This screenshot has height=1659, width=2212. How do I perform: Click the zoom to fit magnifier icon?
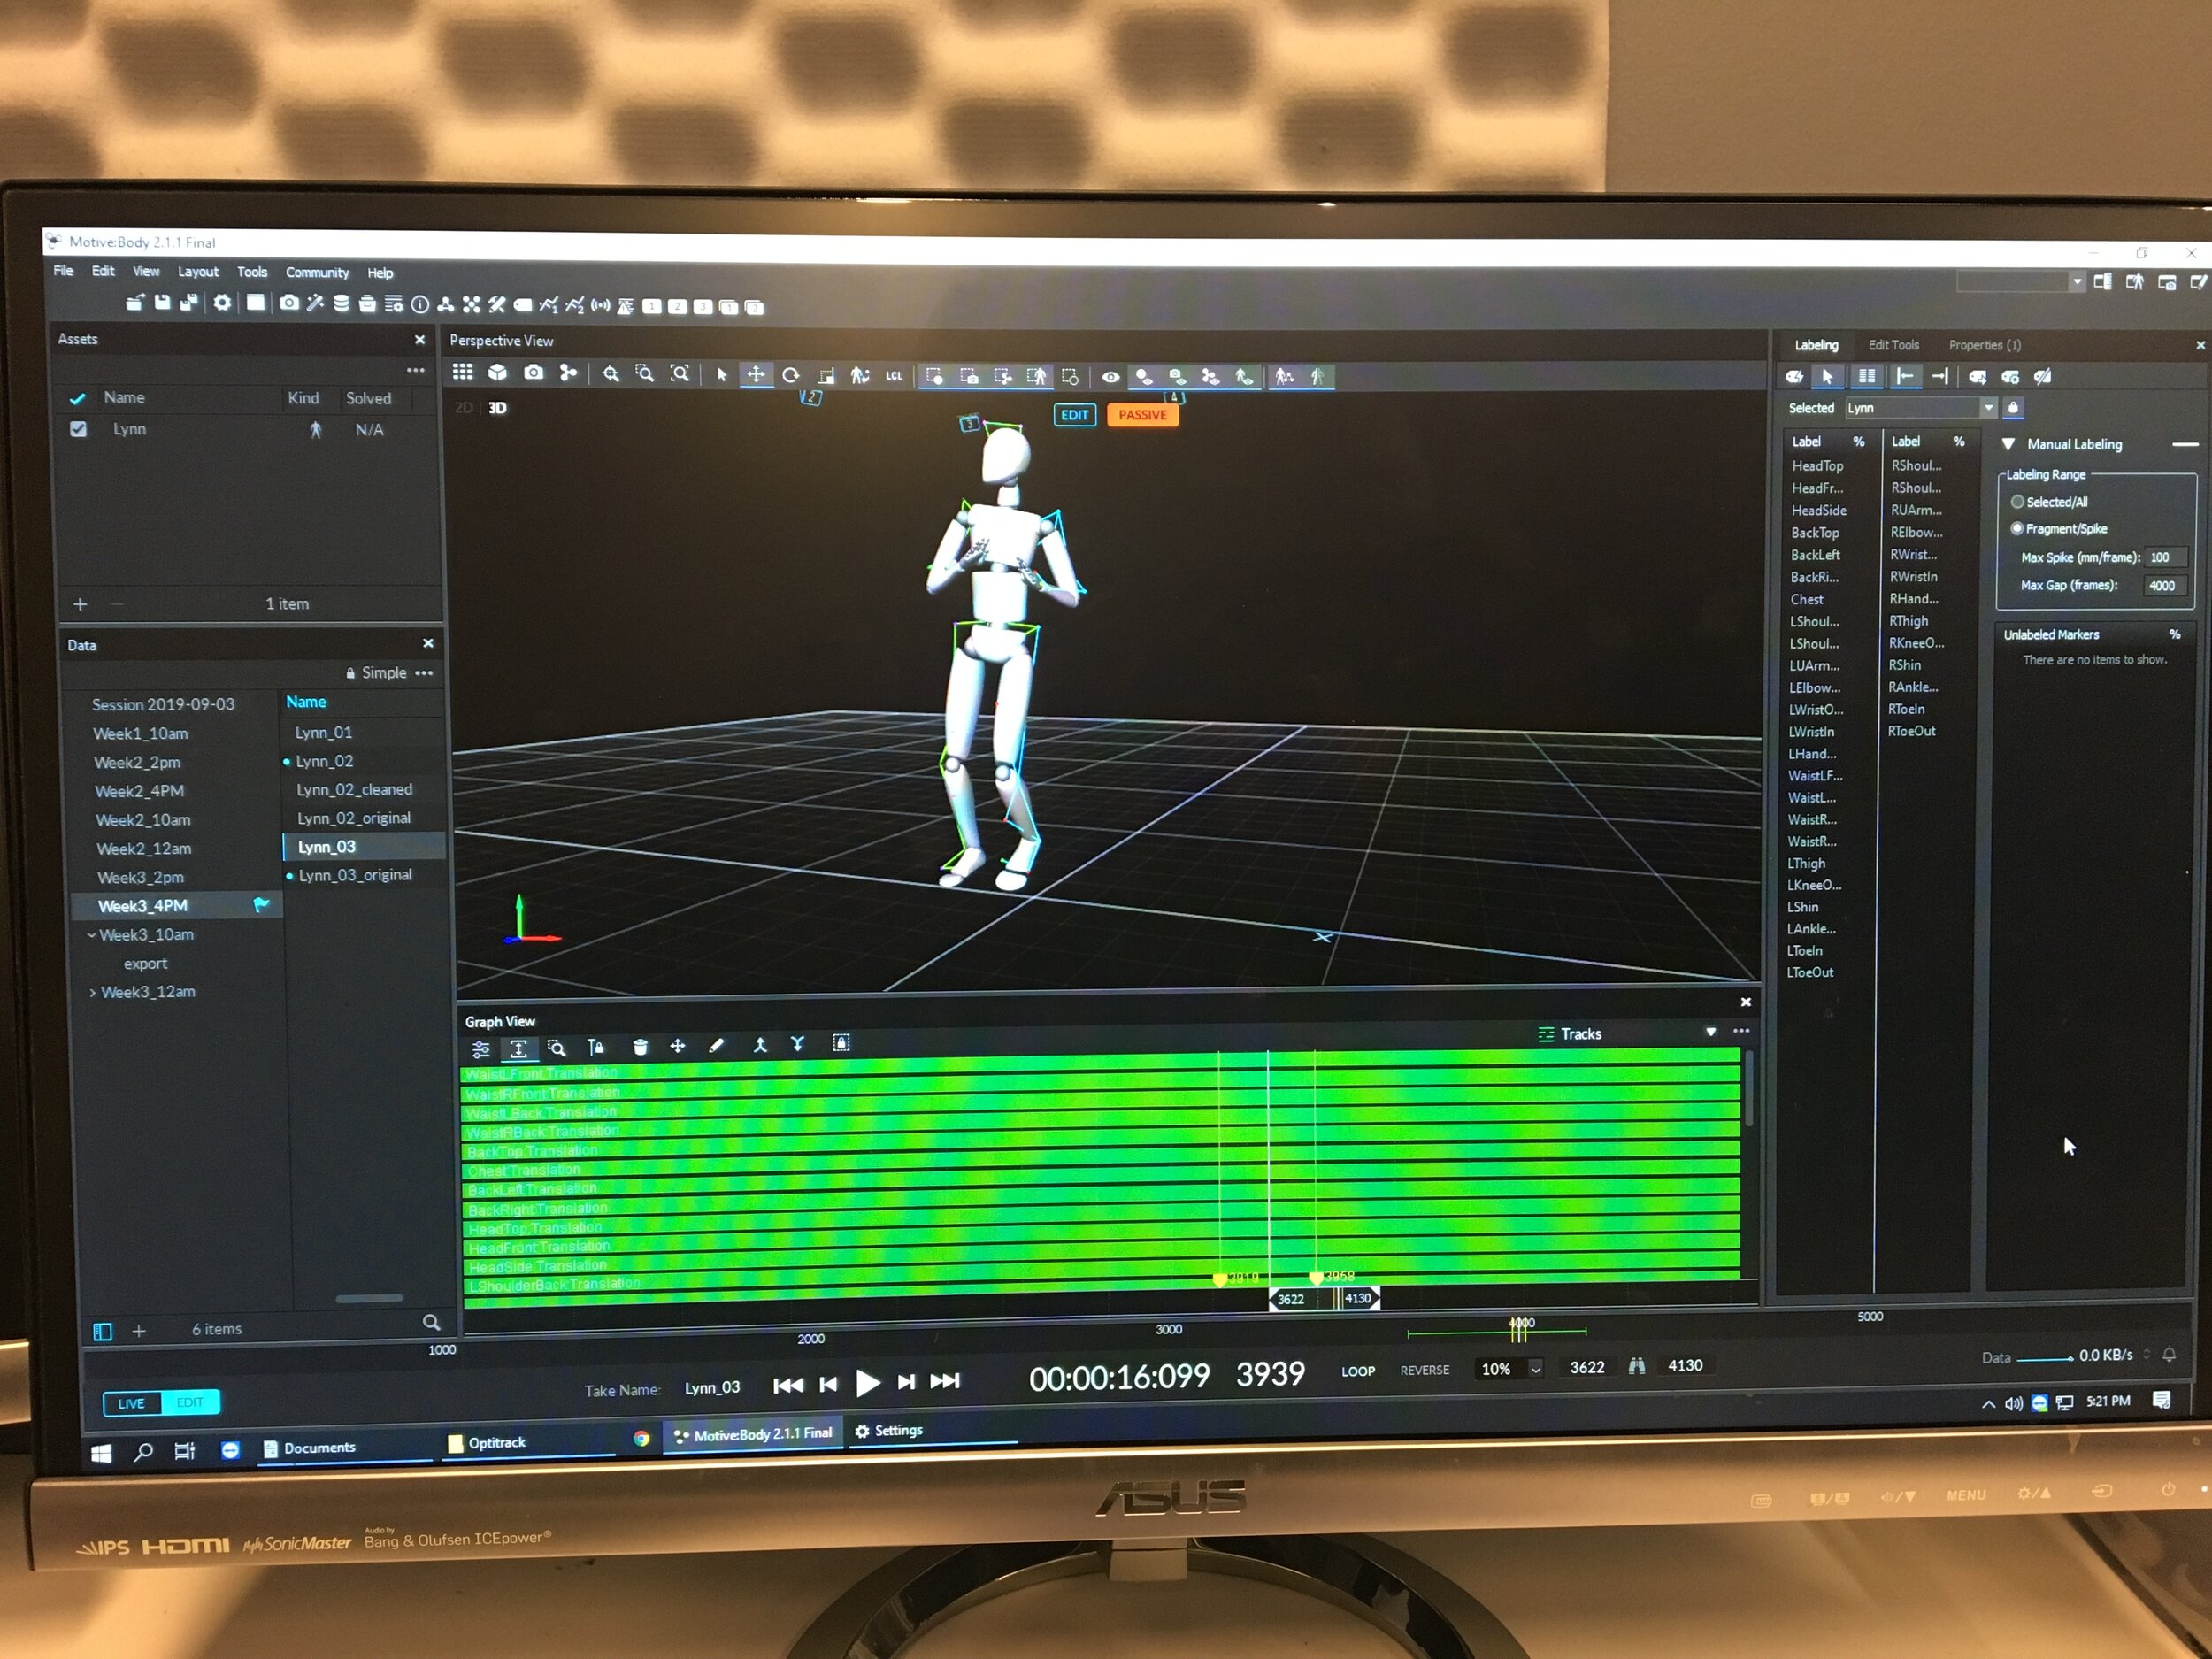coord(680,374)
